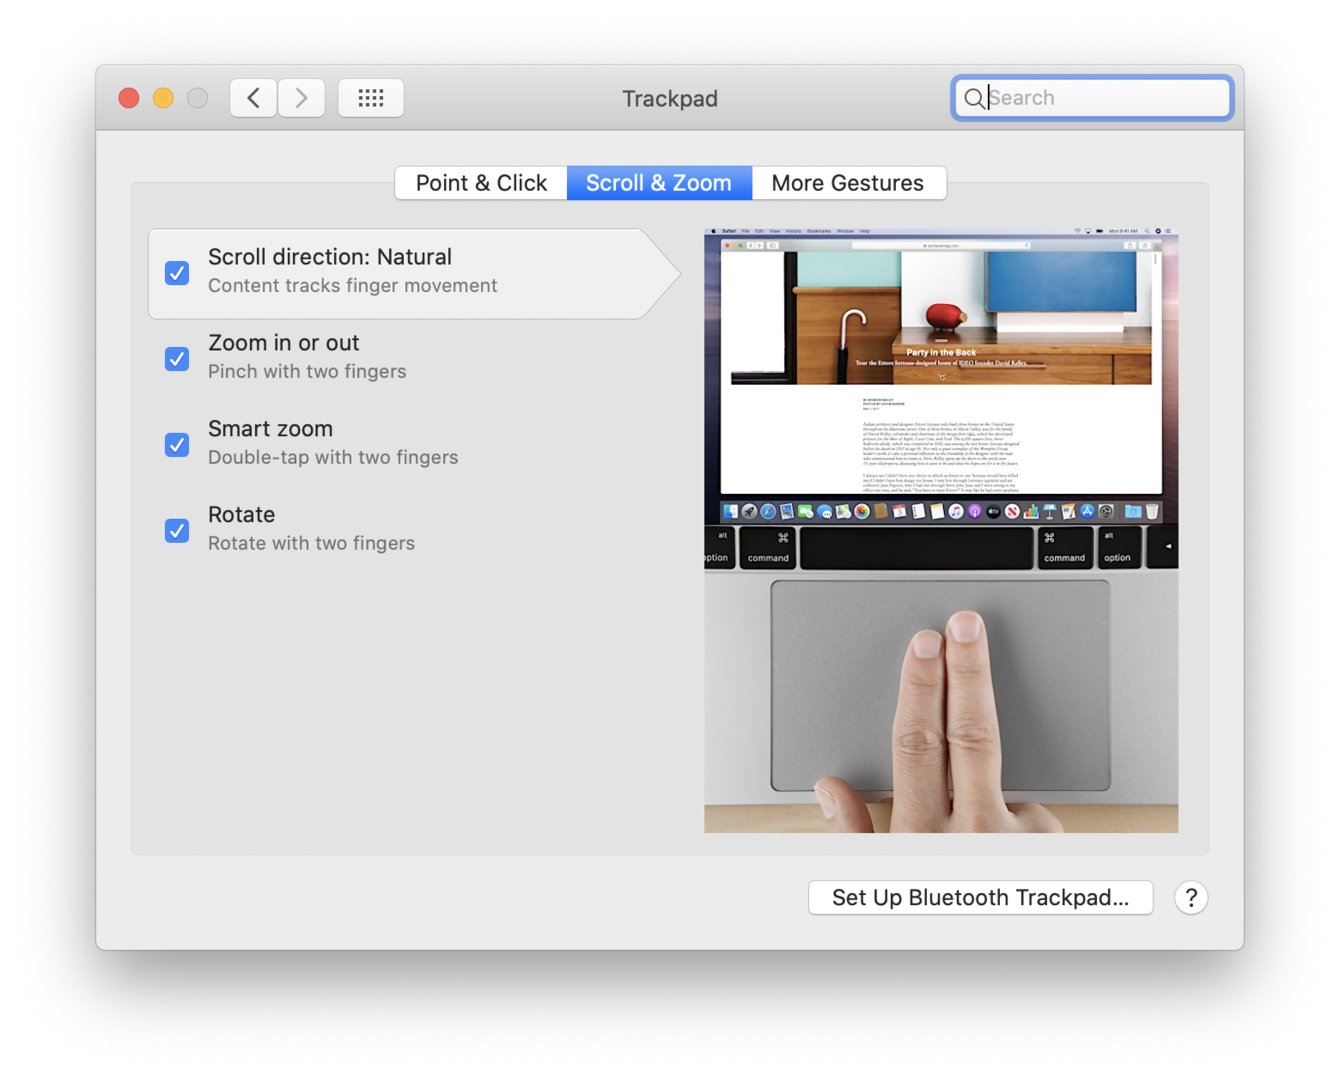Switch to the Point & Click tab

coord(481,182)
